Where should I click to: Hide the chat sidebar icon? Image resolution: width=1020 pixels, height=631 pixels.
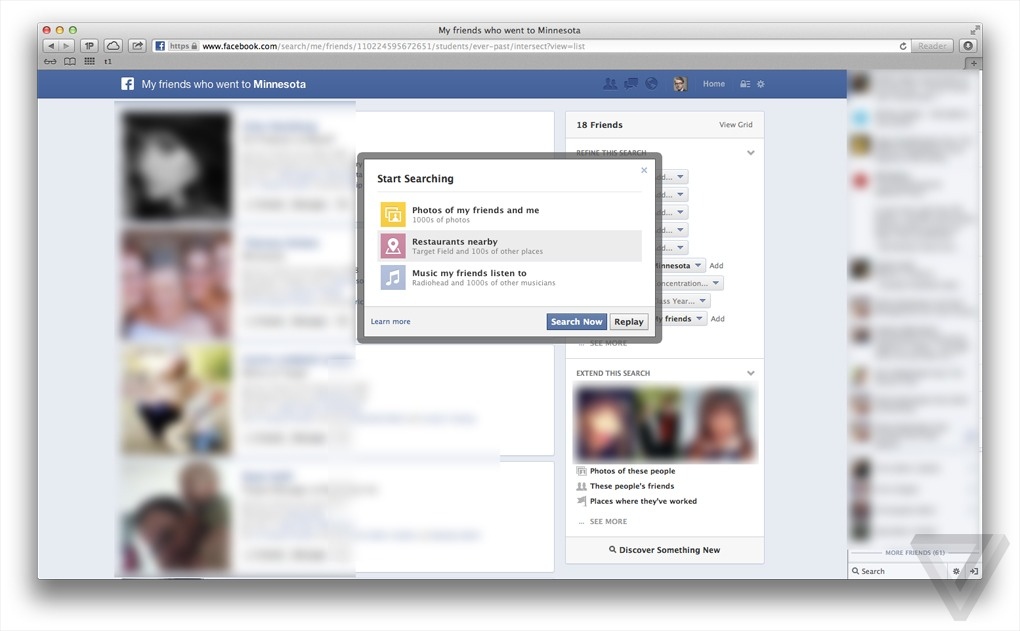pyautogui.click(x=974, y=571)
